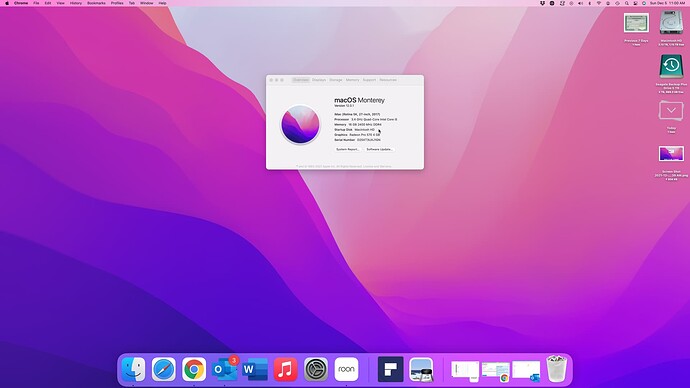Open the History menu
This screenshot has height=388, width=690.
click(76, 3)
